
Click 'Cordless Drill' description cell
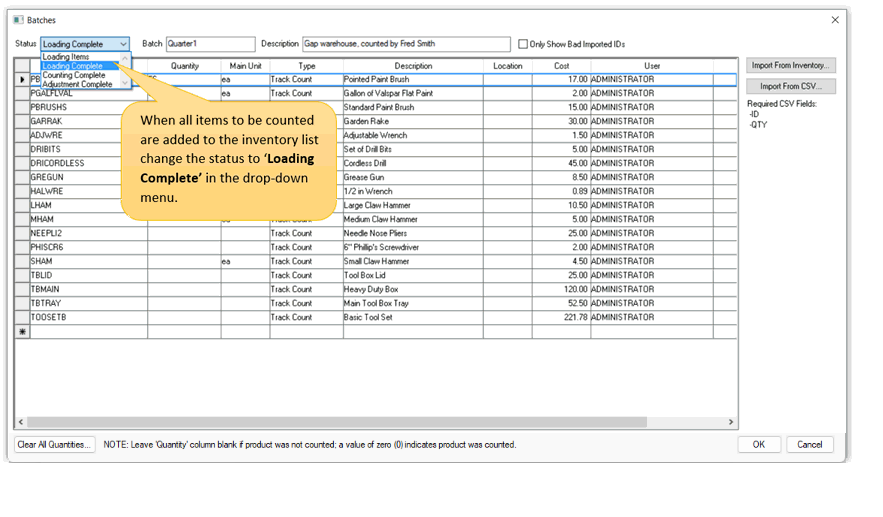(413, 163)
